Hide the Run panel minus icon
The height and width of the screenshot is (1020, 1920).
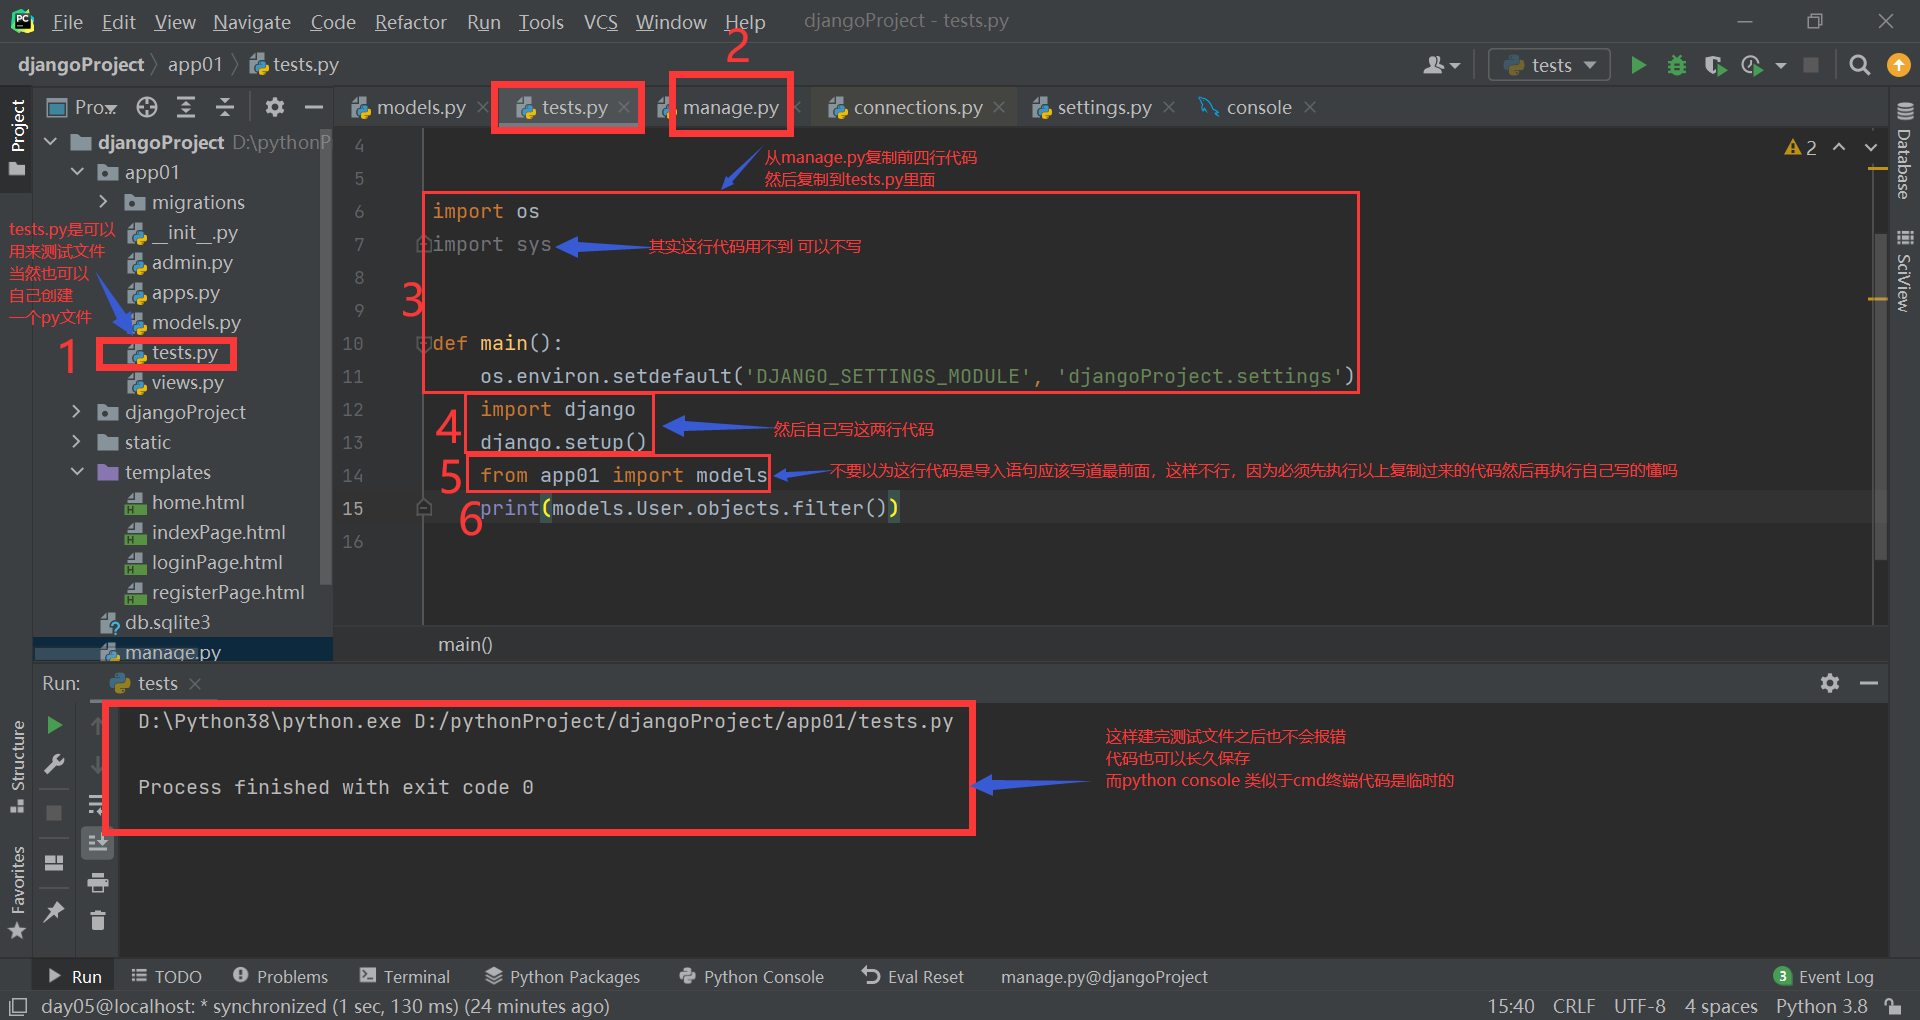pyautogui.click(x=1869, y=683)
